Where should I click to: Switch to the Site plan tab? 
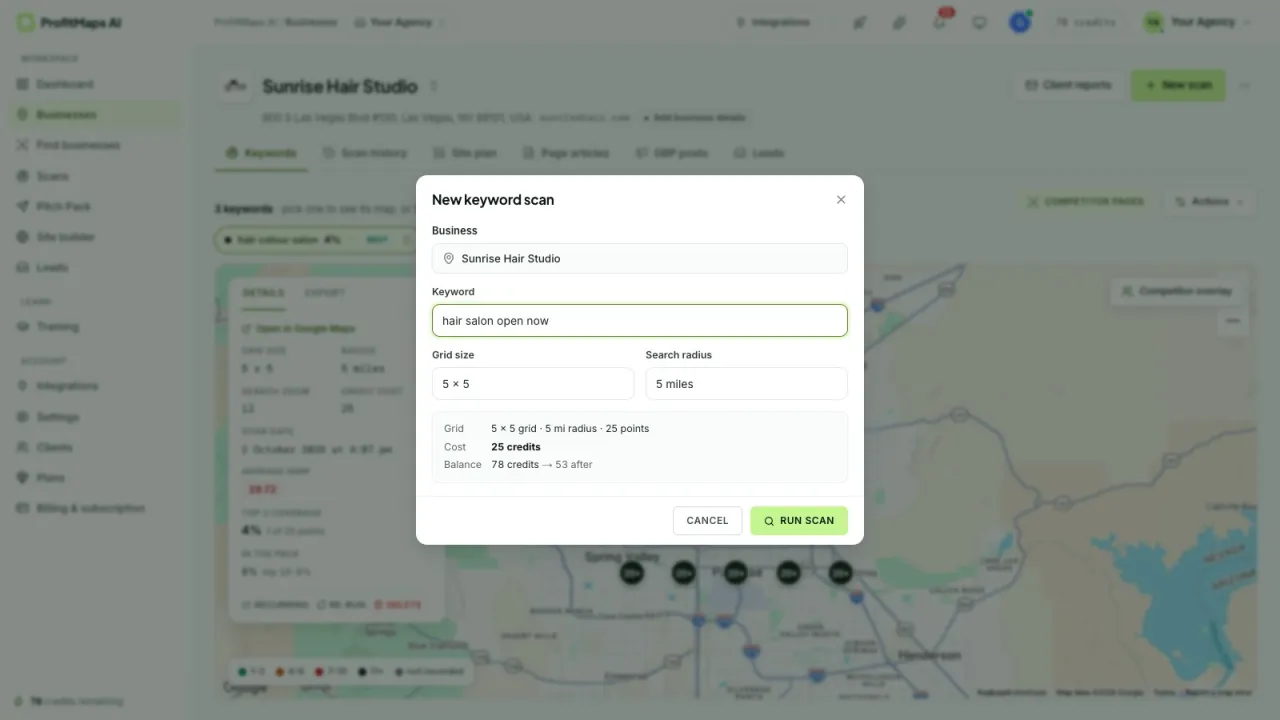(466, 153)
